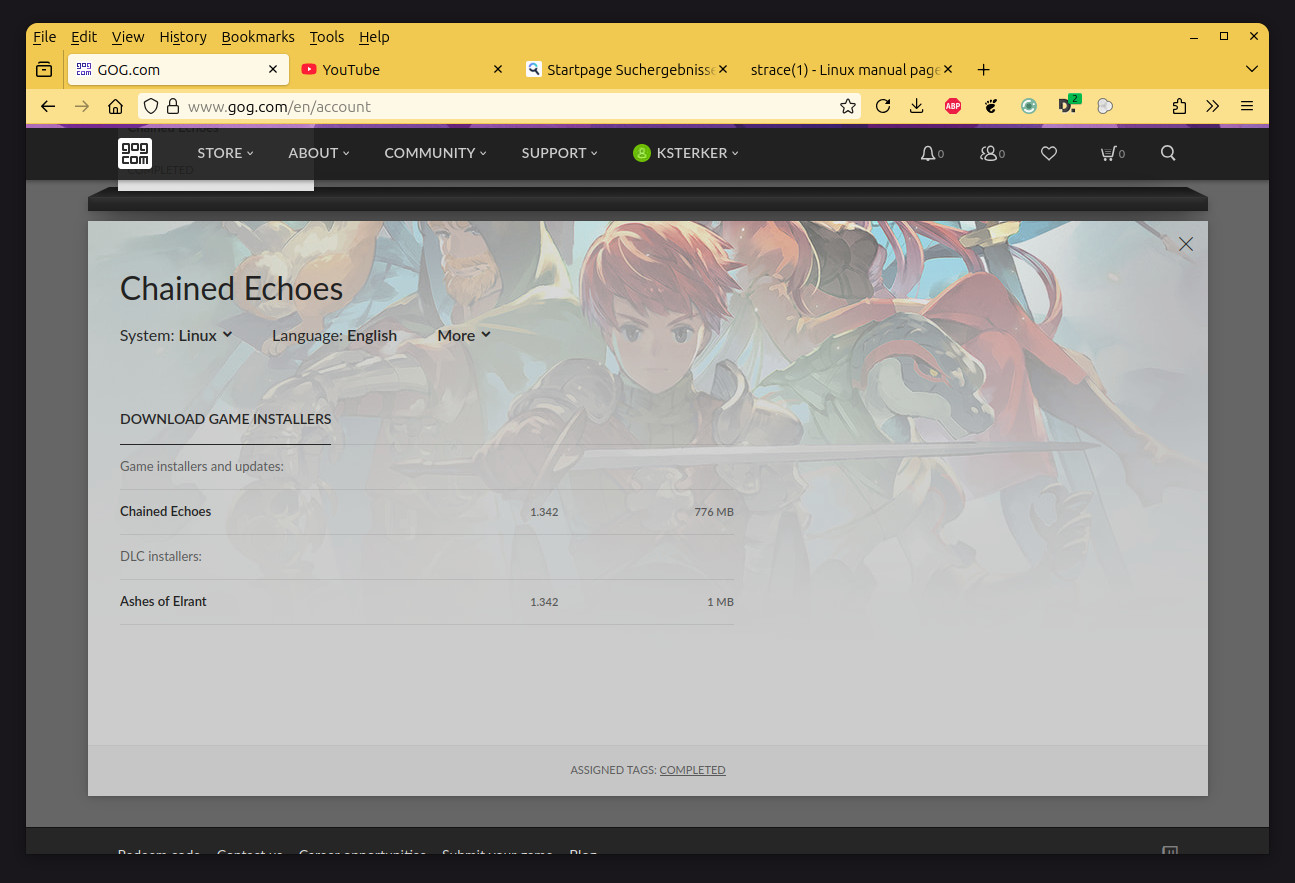Select the 776 MB size text
Image resolution: width=1295 pixels, height=883 pixels.
coord(714,512)
